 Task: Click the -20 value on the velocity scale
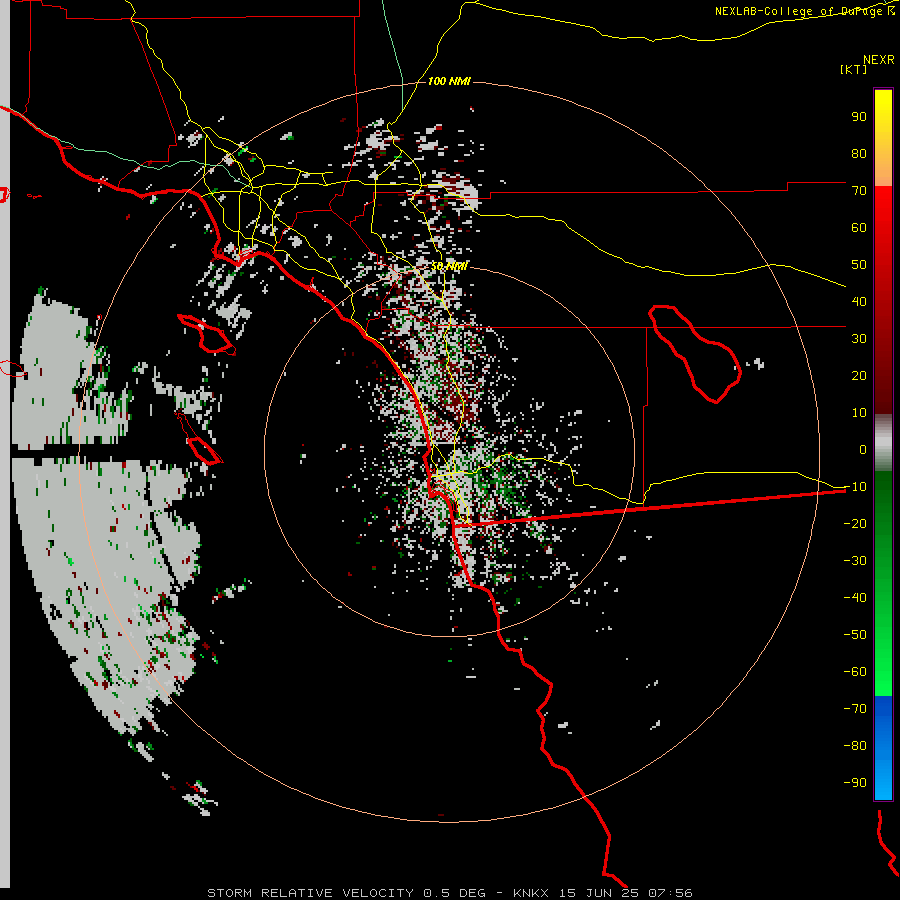[x=855, y=523]
